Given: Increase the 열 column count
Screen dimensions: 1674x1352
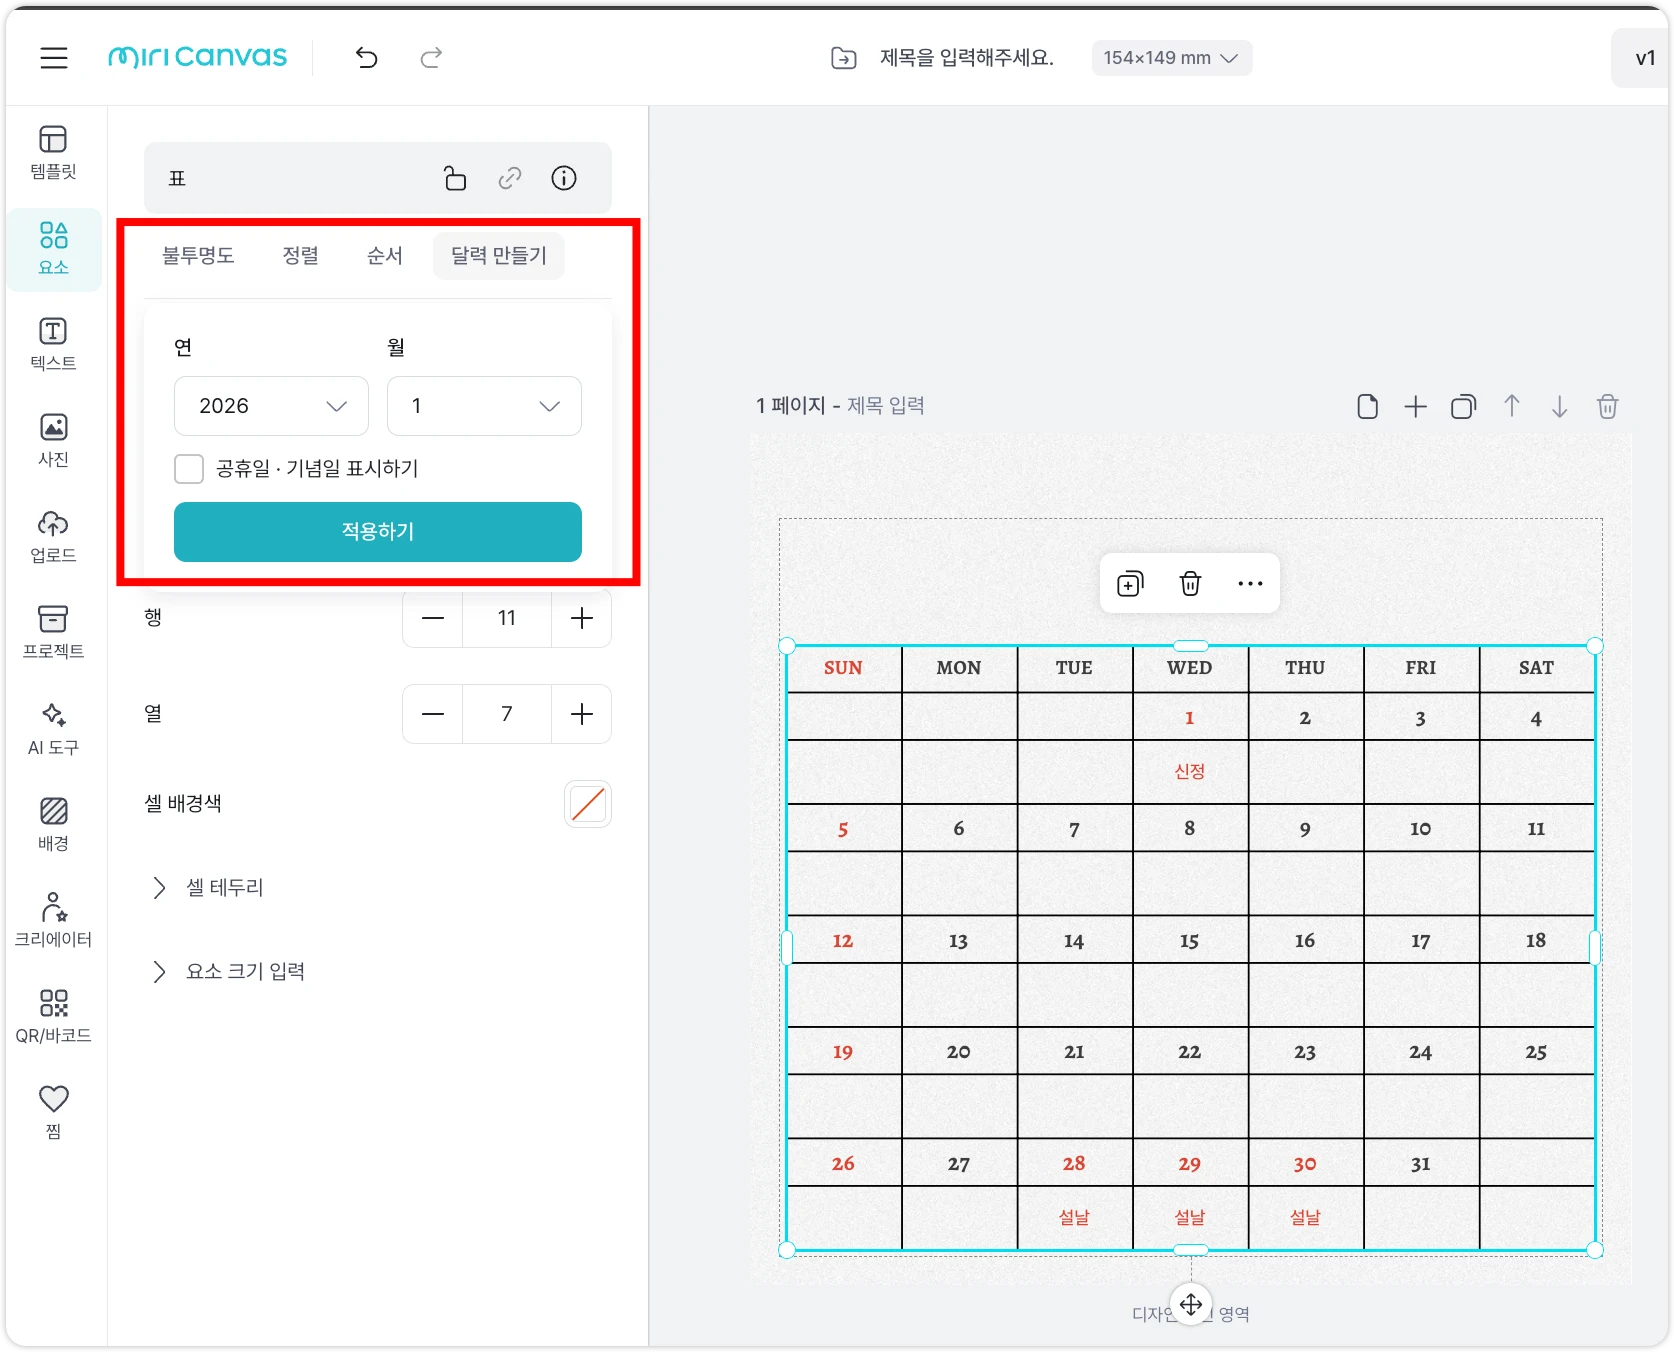Looking at the screenshot, I should [581, 714].
